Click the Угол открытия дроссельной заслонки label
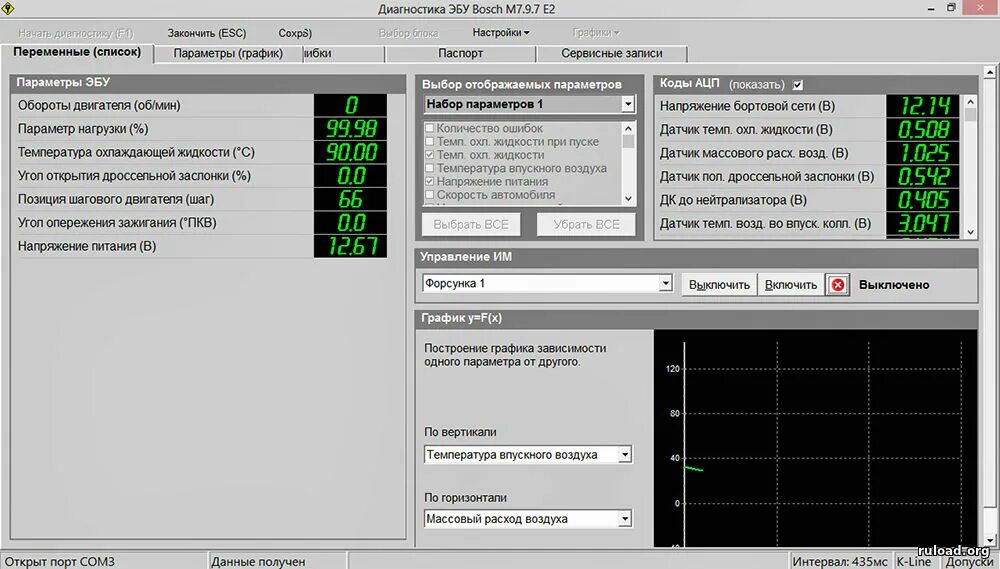 (x=134, y=175)
